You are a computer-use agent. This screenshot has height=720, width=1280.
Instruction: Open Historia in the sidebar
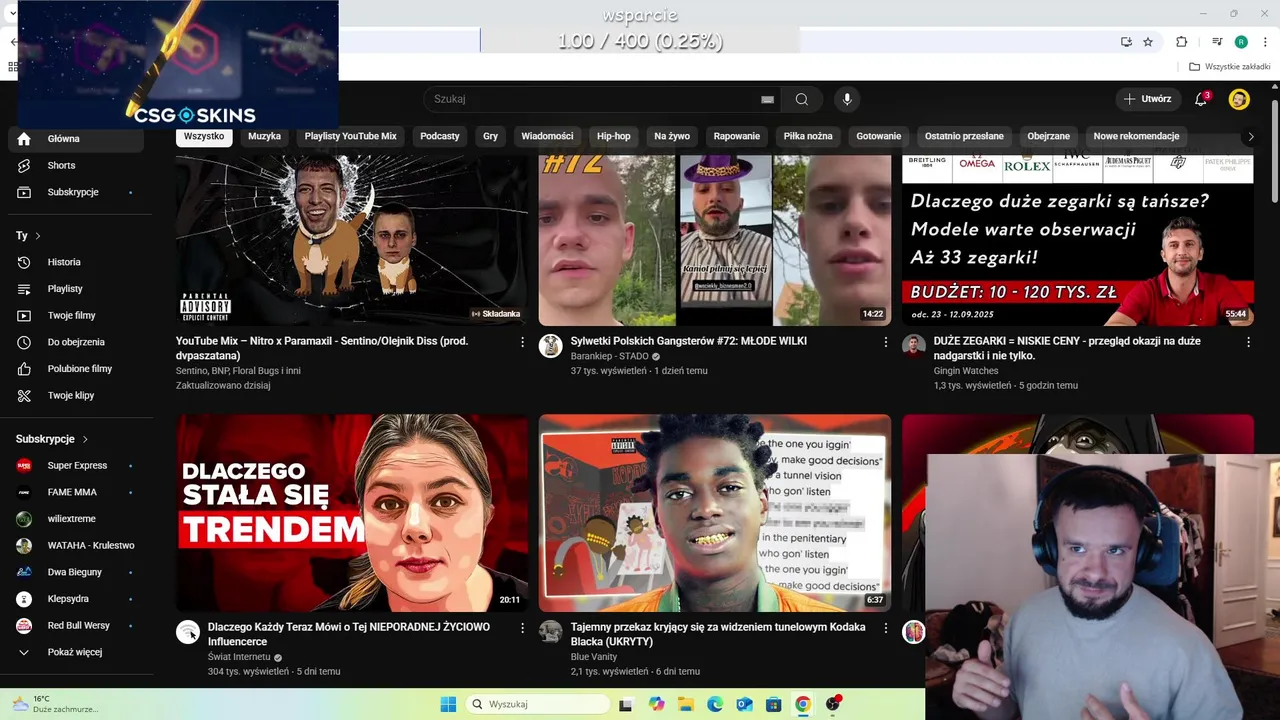tap(76, 262)
